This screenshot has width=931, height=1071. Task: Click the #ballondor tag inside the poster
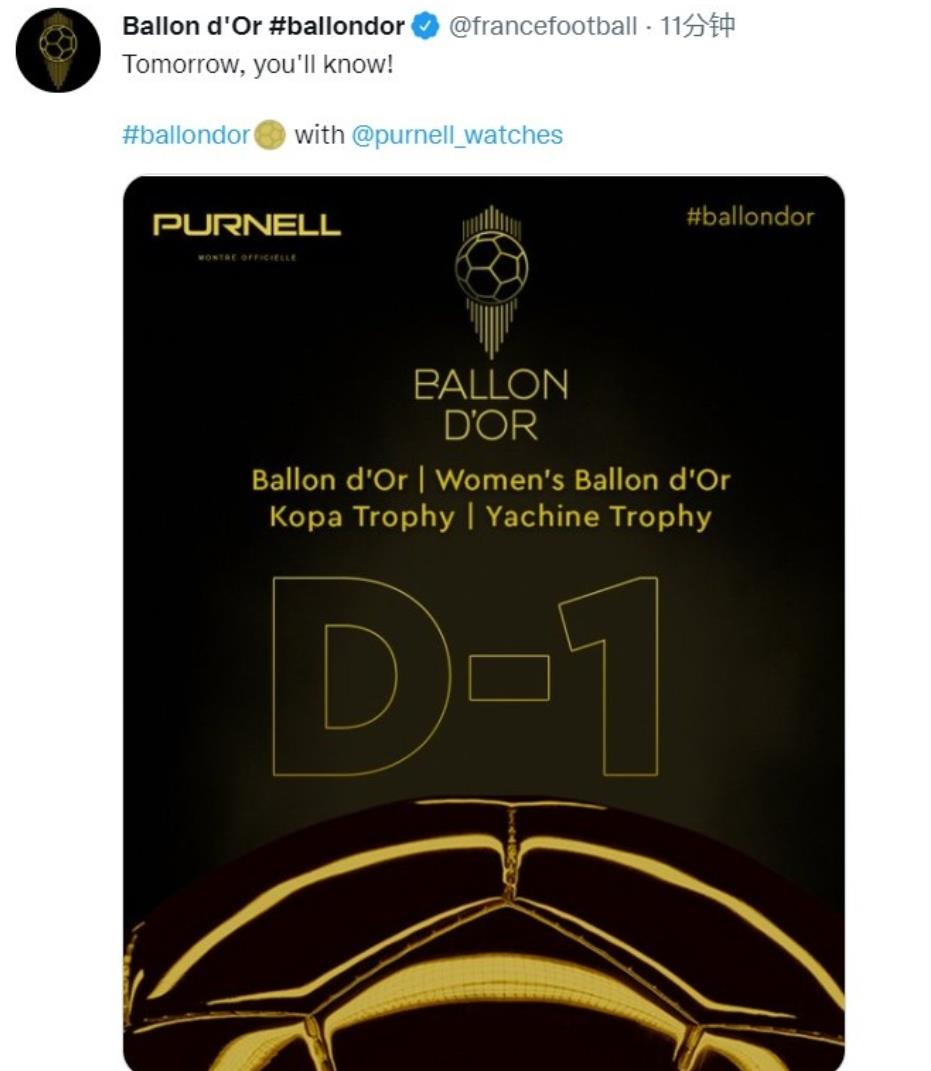tap(750, 217)
